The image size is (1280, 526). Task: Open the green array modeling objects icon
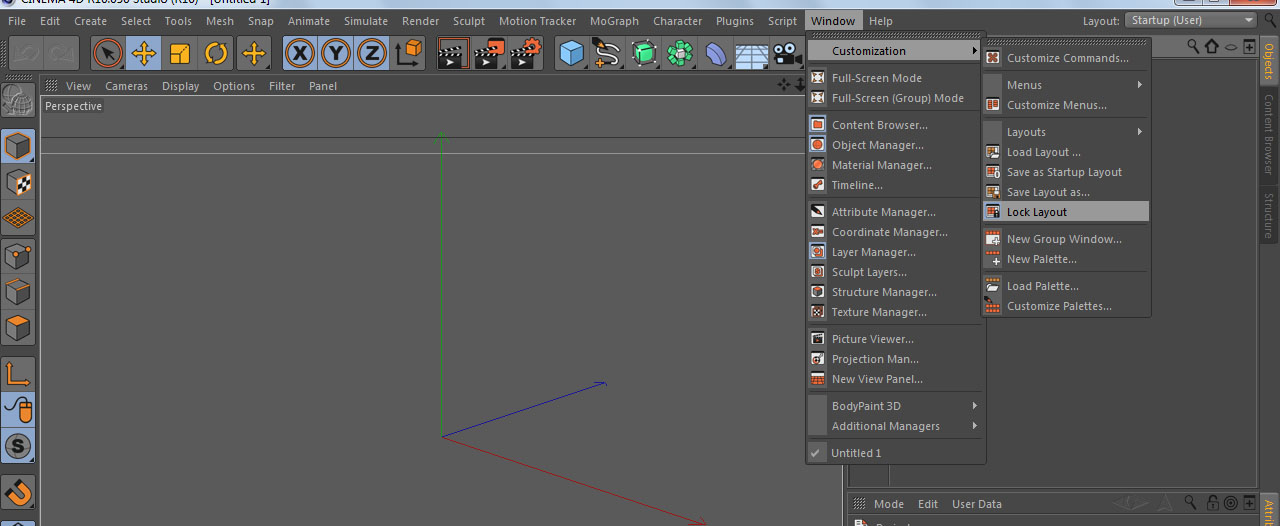pyautogui.click(x=680, y=53)
